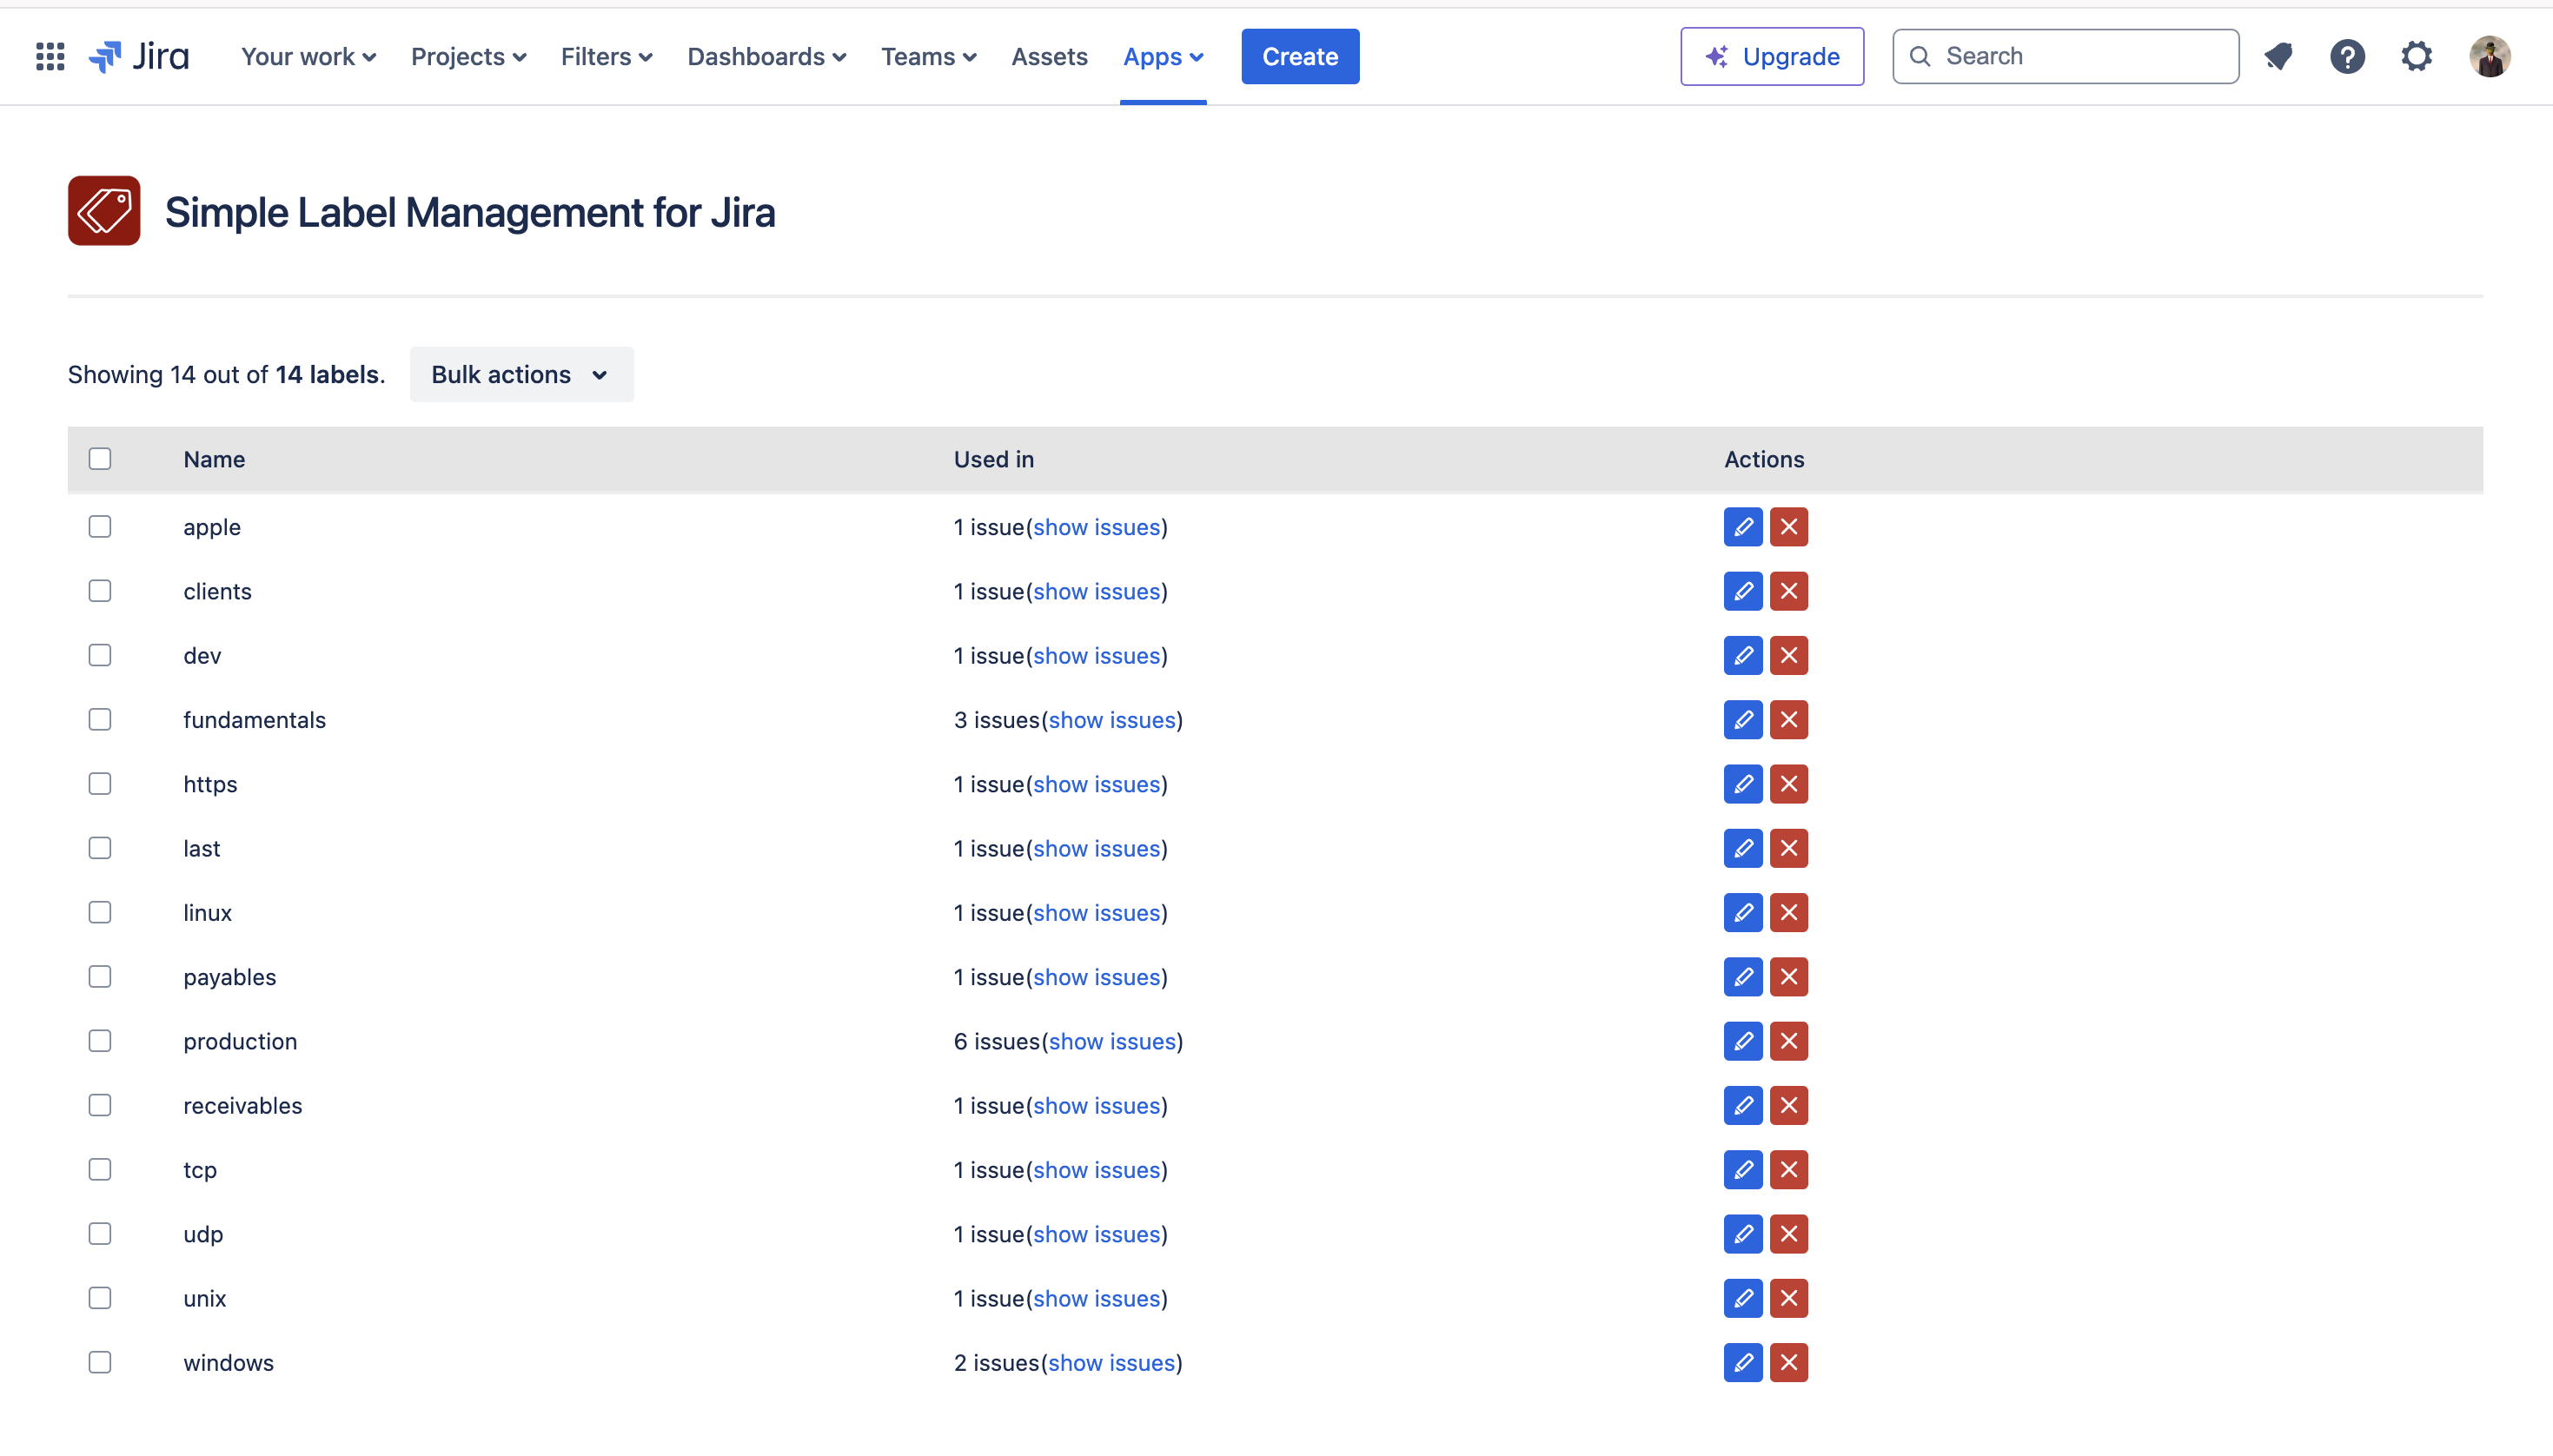
Task: Expand the Bulk actions dropdown
Action: 521,374
